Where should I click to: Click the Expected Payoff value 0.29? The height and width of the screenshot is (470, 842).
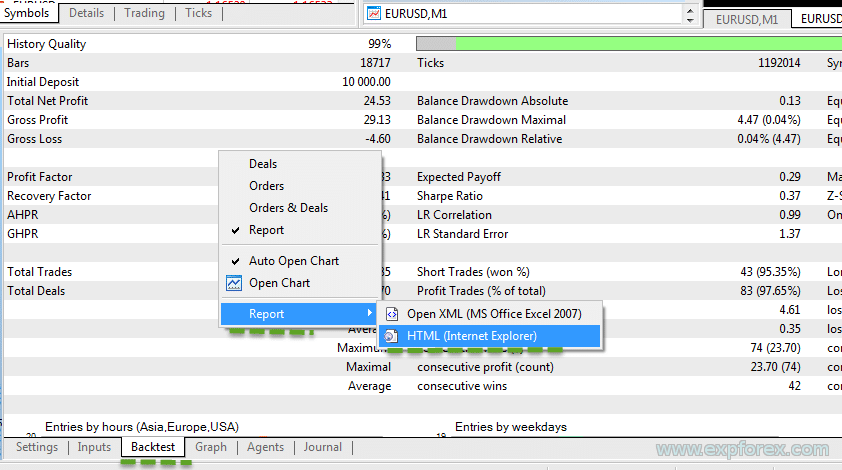790,177
